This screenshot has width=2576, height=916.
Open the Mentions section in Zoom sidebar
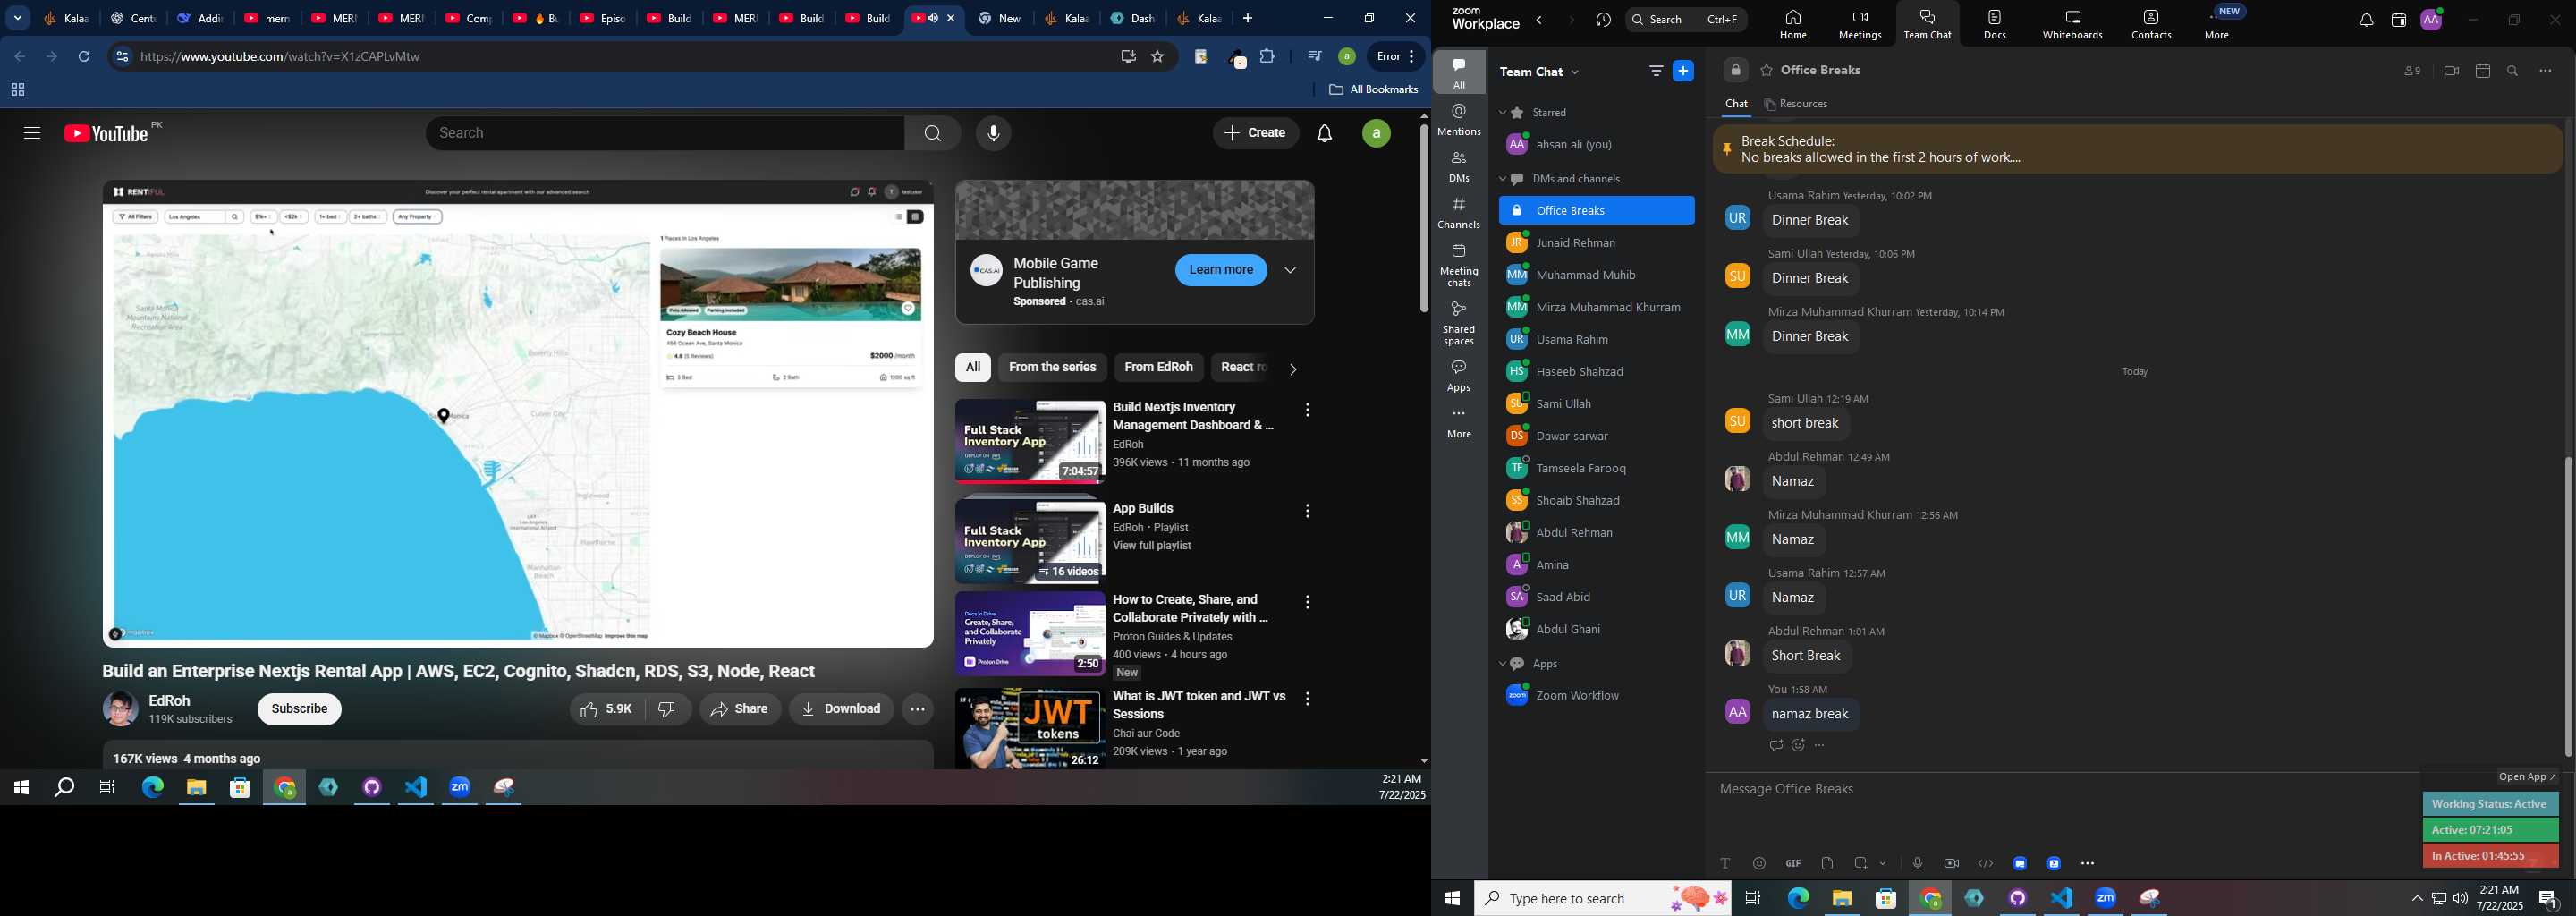pos(1459,120)
